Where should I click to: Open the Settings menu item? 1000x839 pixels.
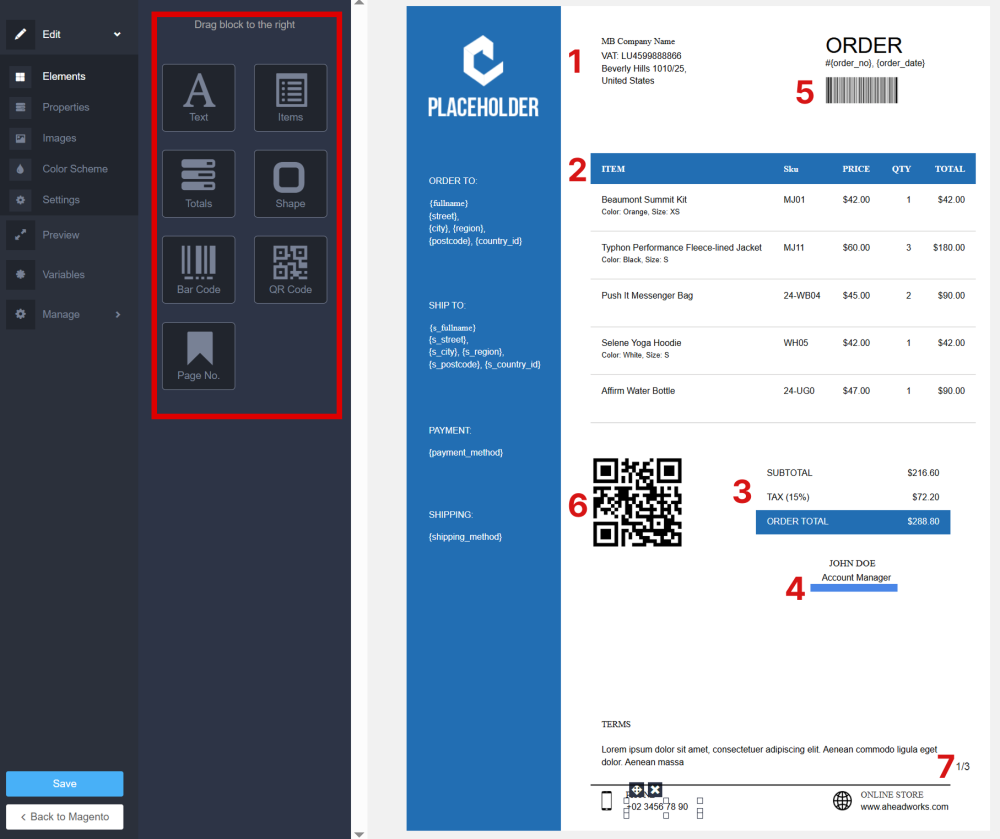tap(61, 200)
